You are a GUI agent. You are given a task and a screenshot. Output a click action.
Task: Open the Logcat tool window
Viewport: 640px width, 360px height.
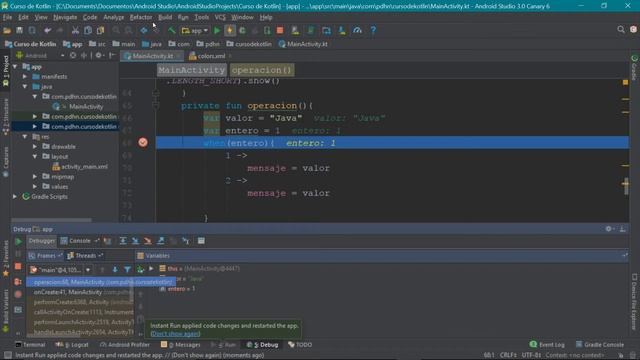coord(73,344)
